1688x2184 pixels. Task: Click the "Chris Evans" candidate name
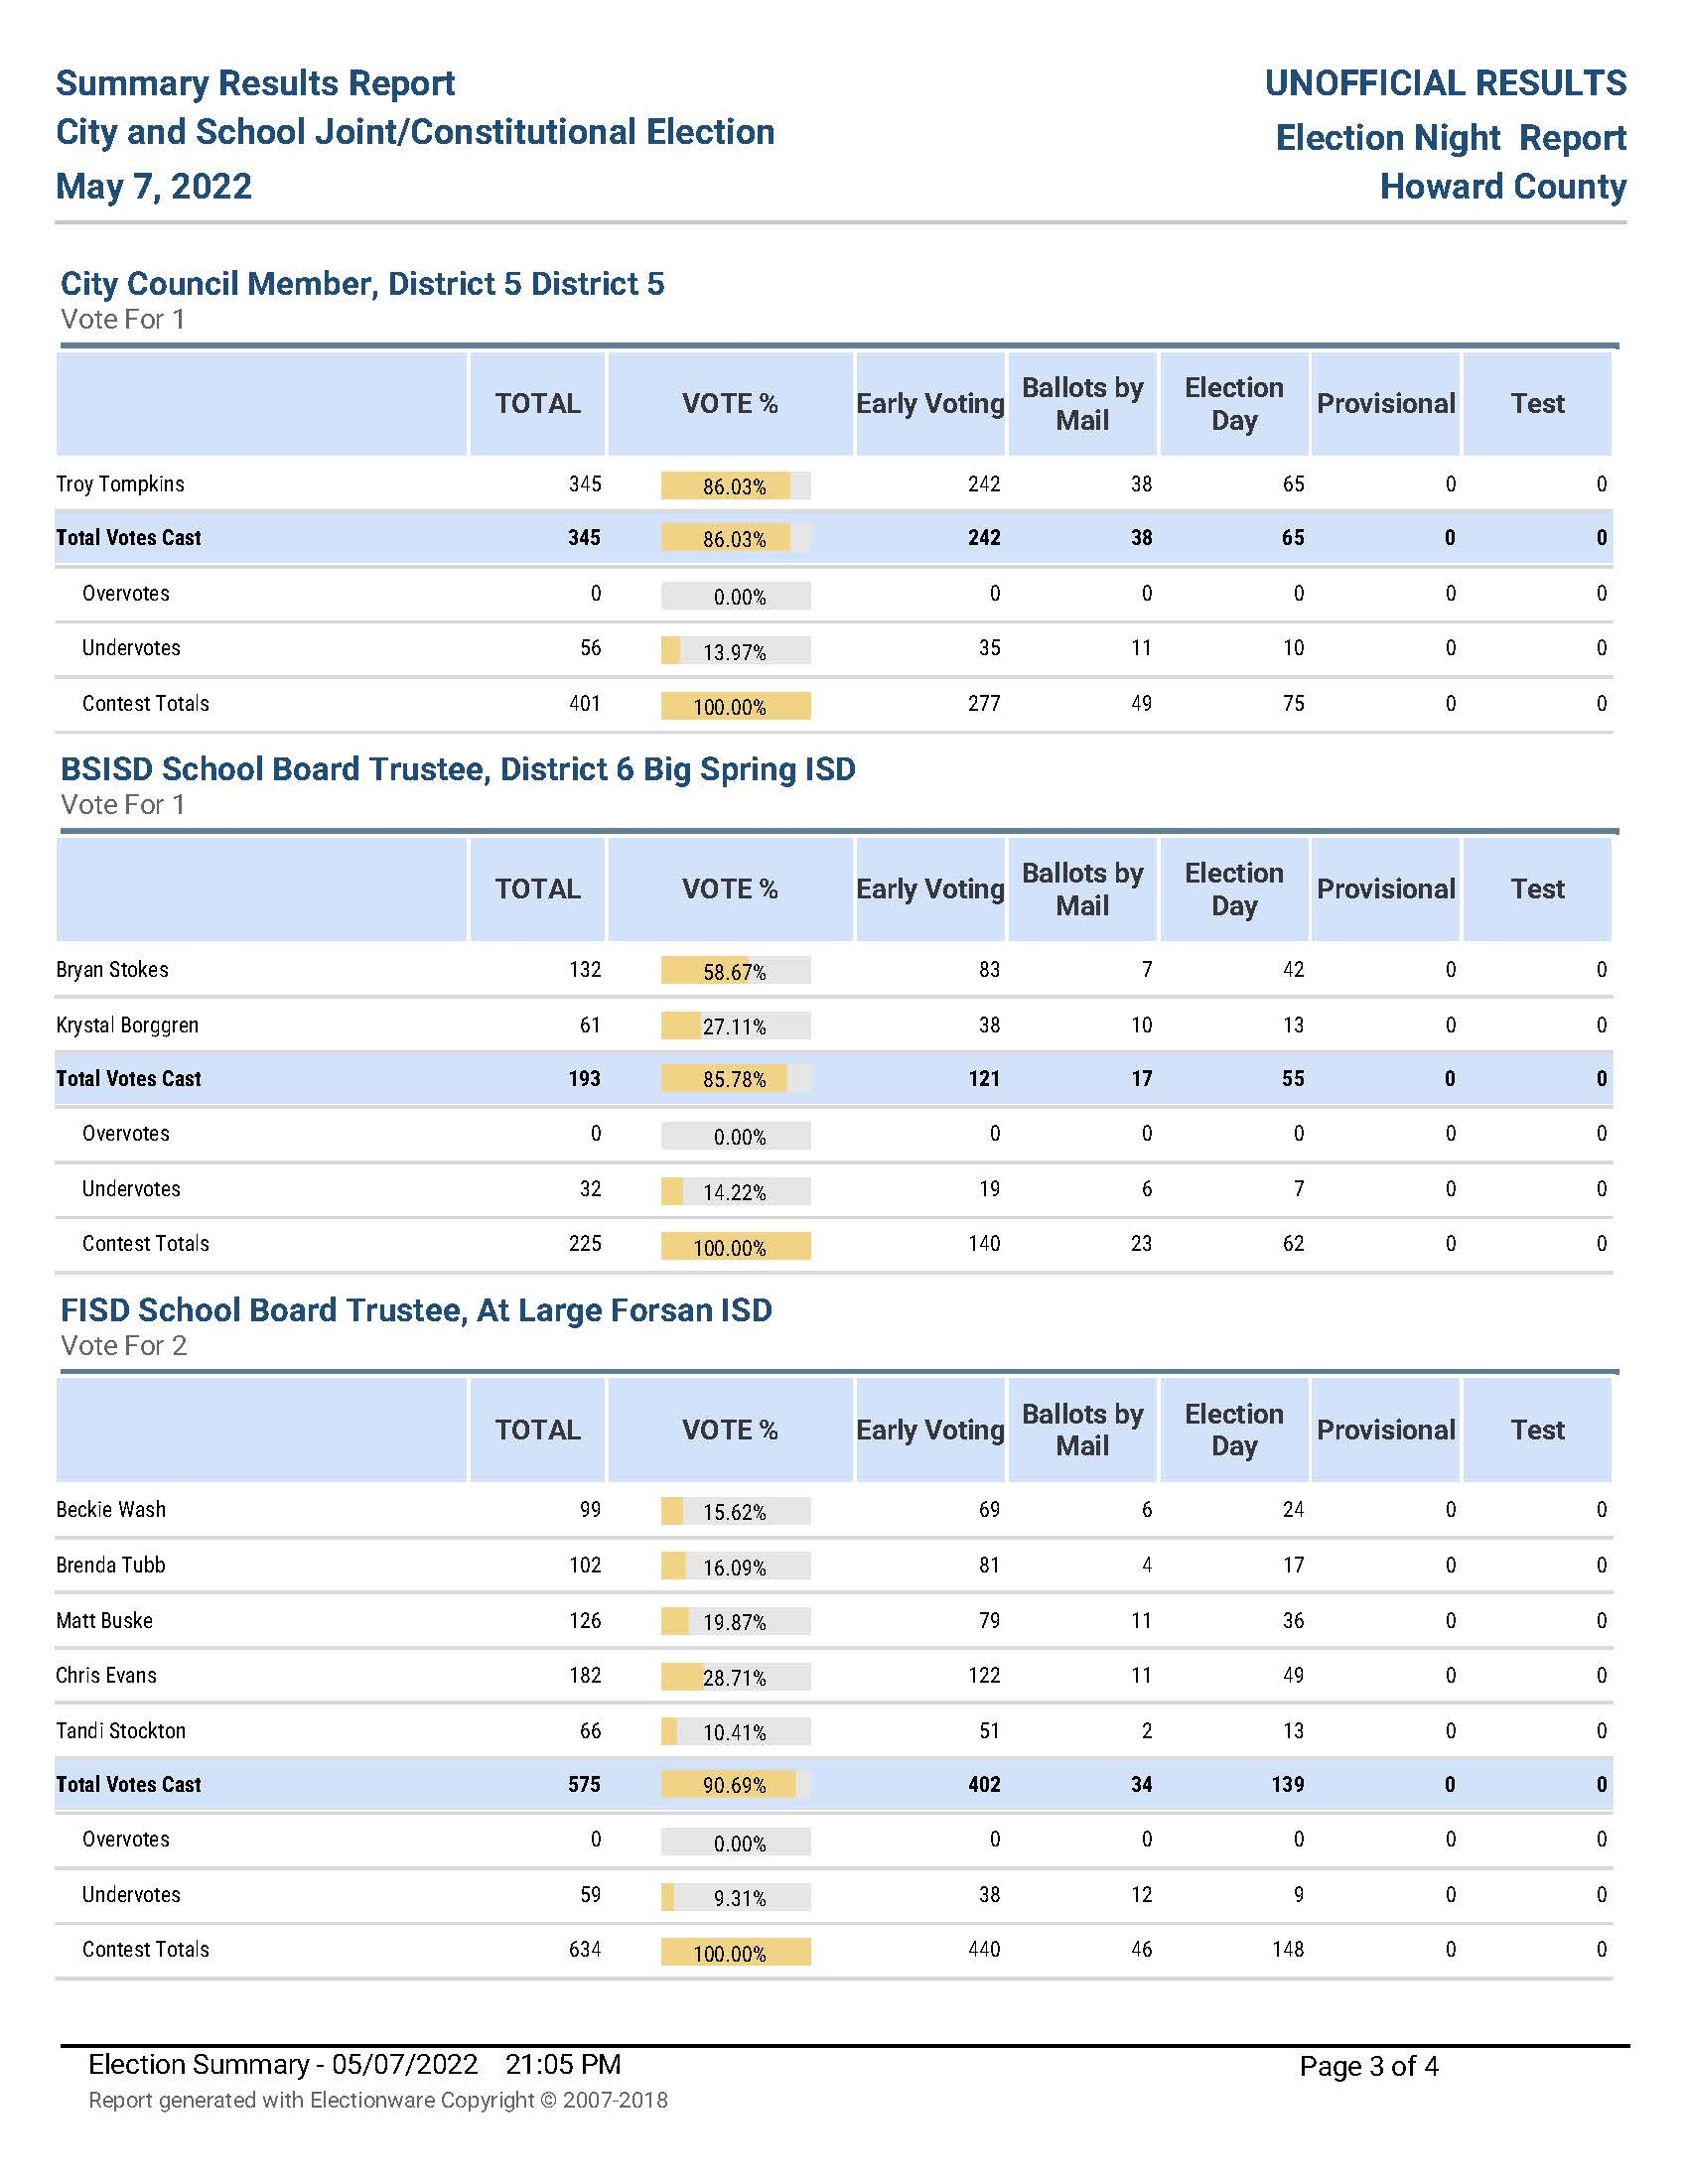pos(106,1675)
